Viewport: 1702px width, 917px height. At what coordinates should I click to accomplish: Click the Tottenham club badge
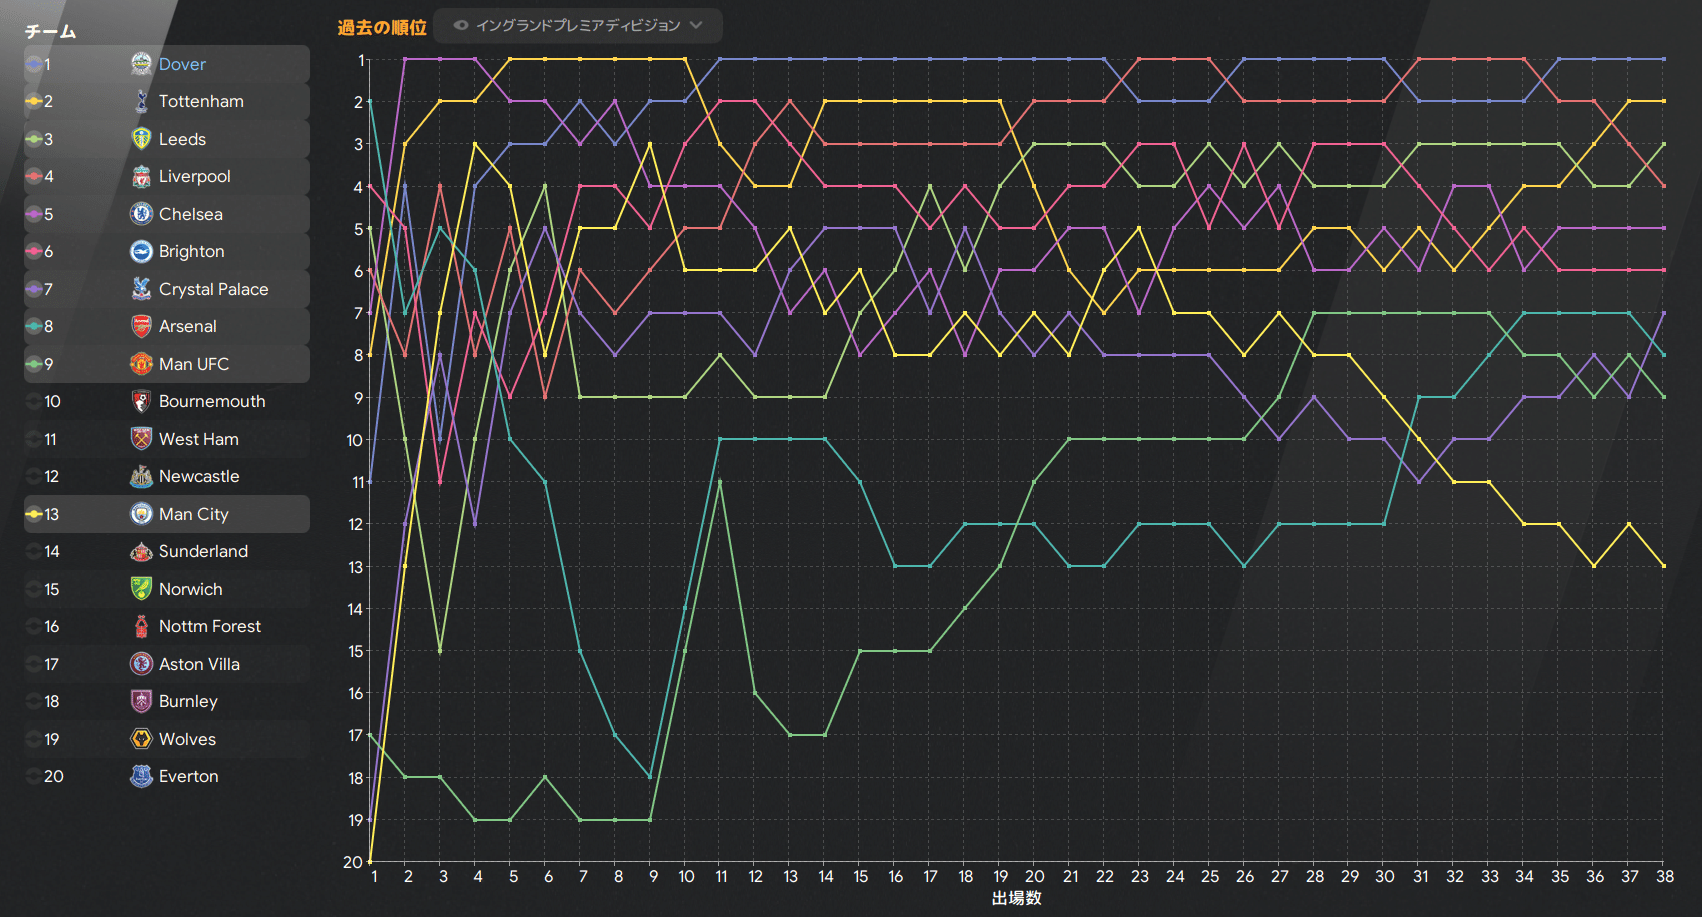pos(141,101)
